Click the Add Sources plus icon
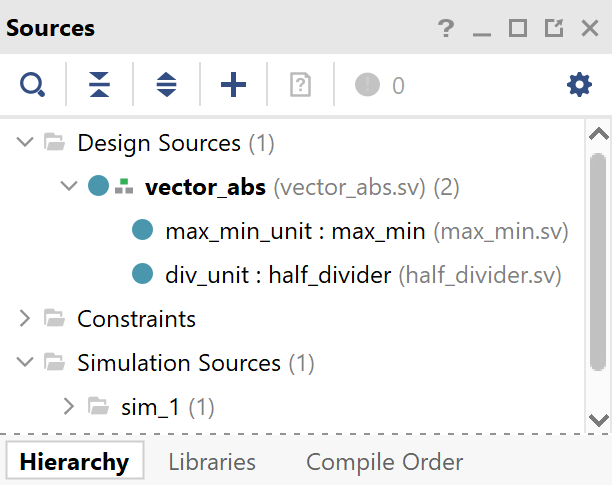This screenshot has height=485, width=612. [233, 85]
